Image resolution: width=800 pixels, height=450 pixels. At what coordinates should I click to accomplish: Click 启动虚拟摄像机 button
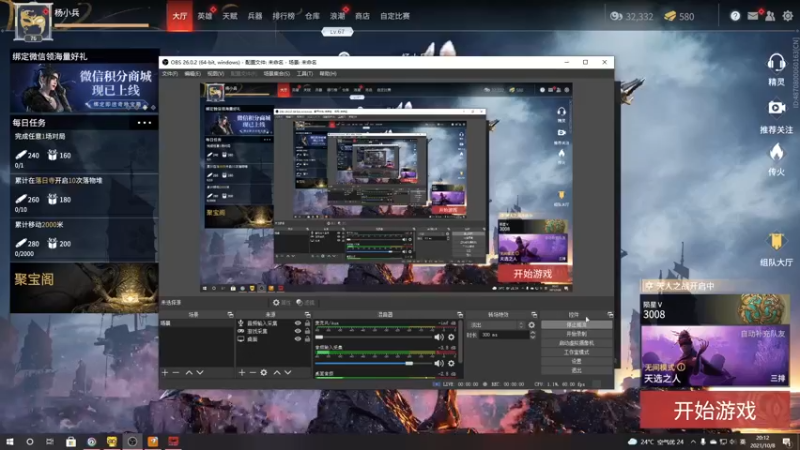click(577, 343)
